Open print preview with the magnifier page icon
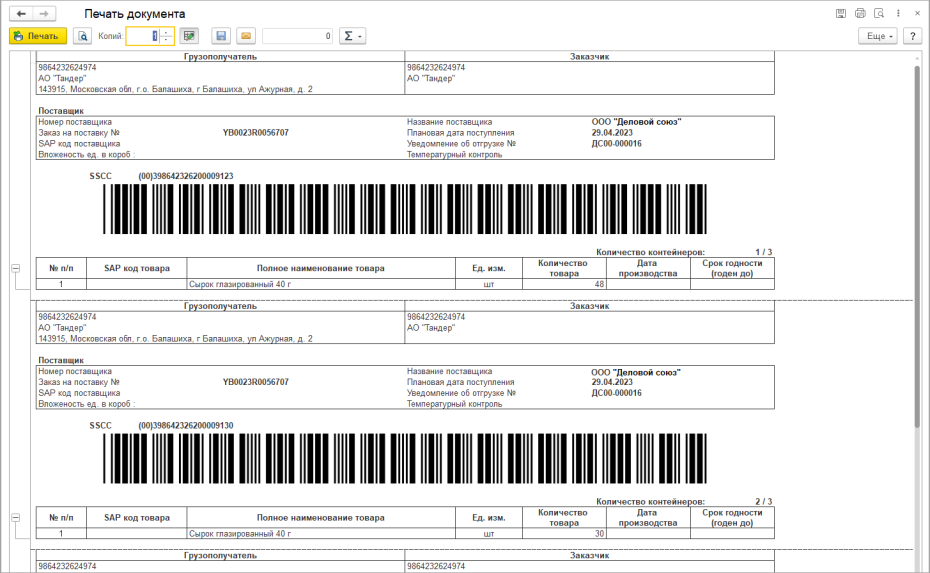Screen dimensions: 930x573 (82, 36)
